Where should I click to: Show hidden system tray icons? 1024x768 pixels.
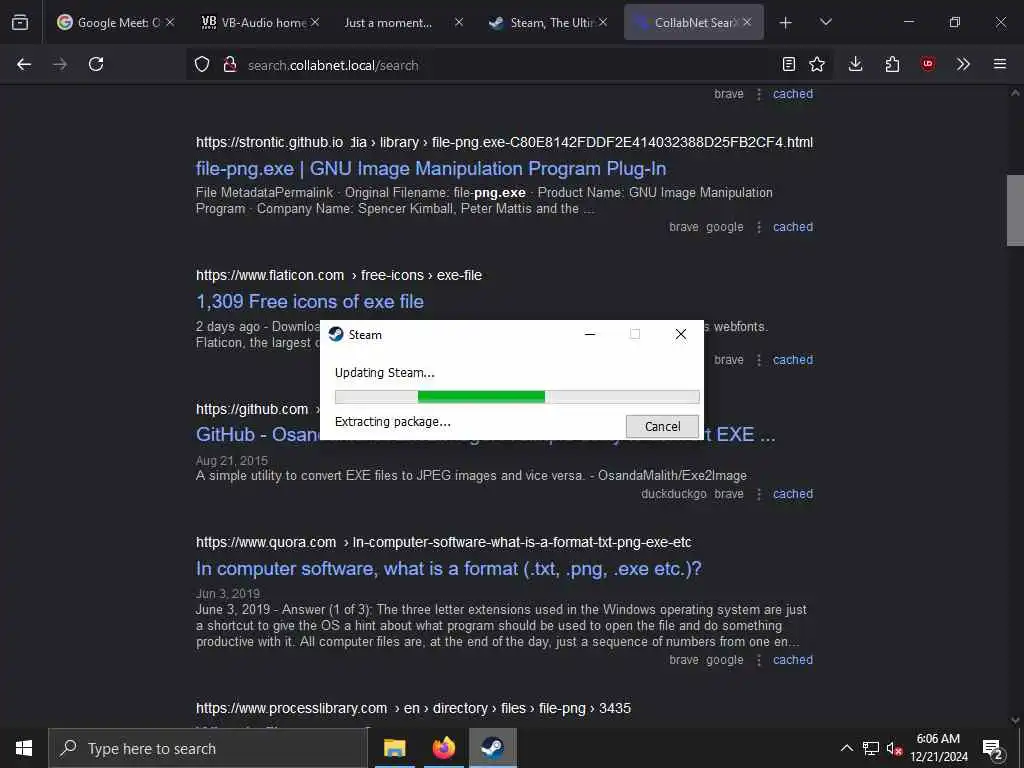(x=846, y=748)
